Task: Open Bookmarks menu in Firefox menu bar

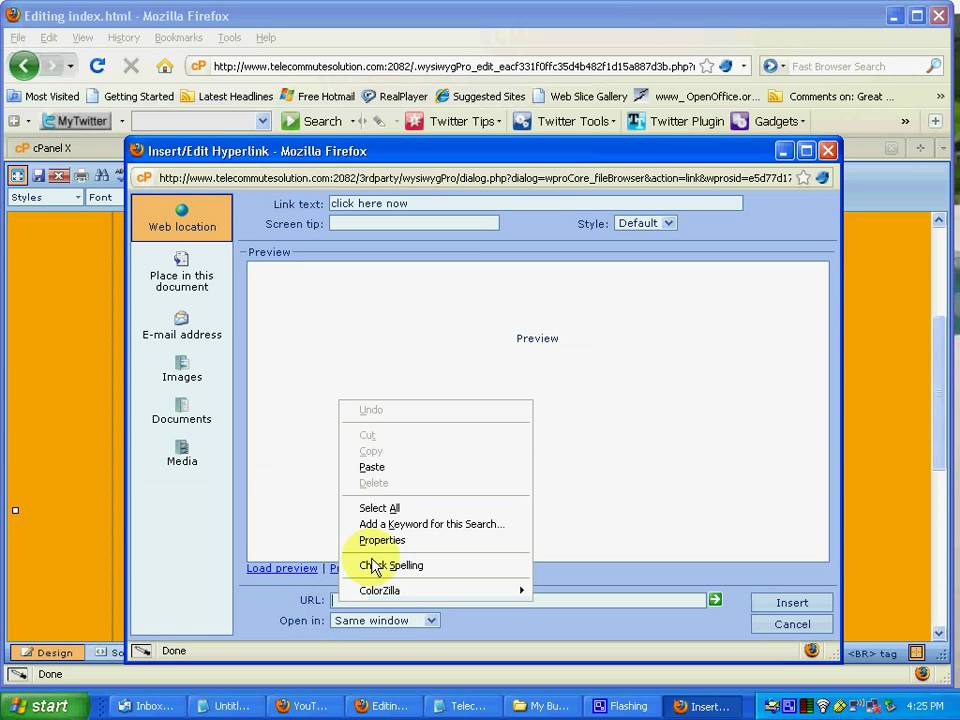Action: click(178, 37)
